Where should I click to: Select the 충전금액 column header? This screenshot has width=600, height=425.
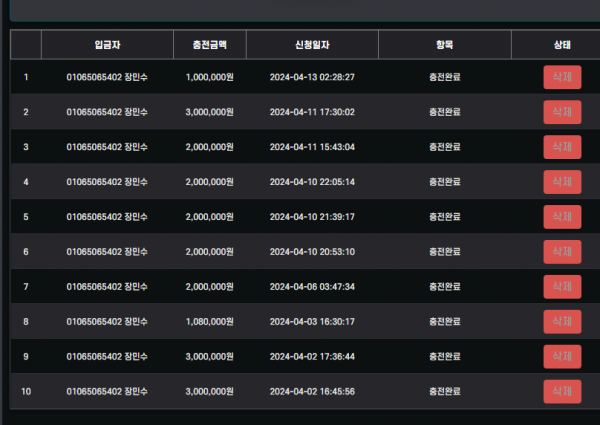pos(209,45)
